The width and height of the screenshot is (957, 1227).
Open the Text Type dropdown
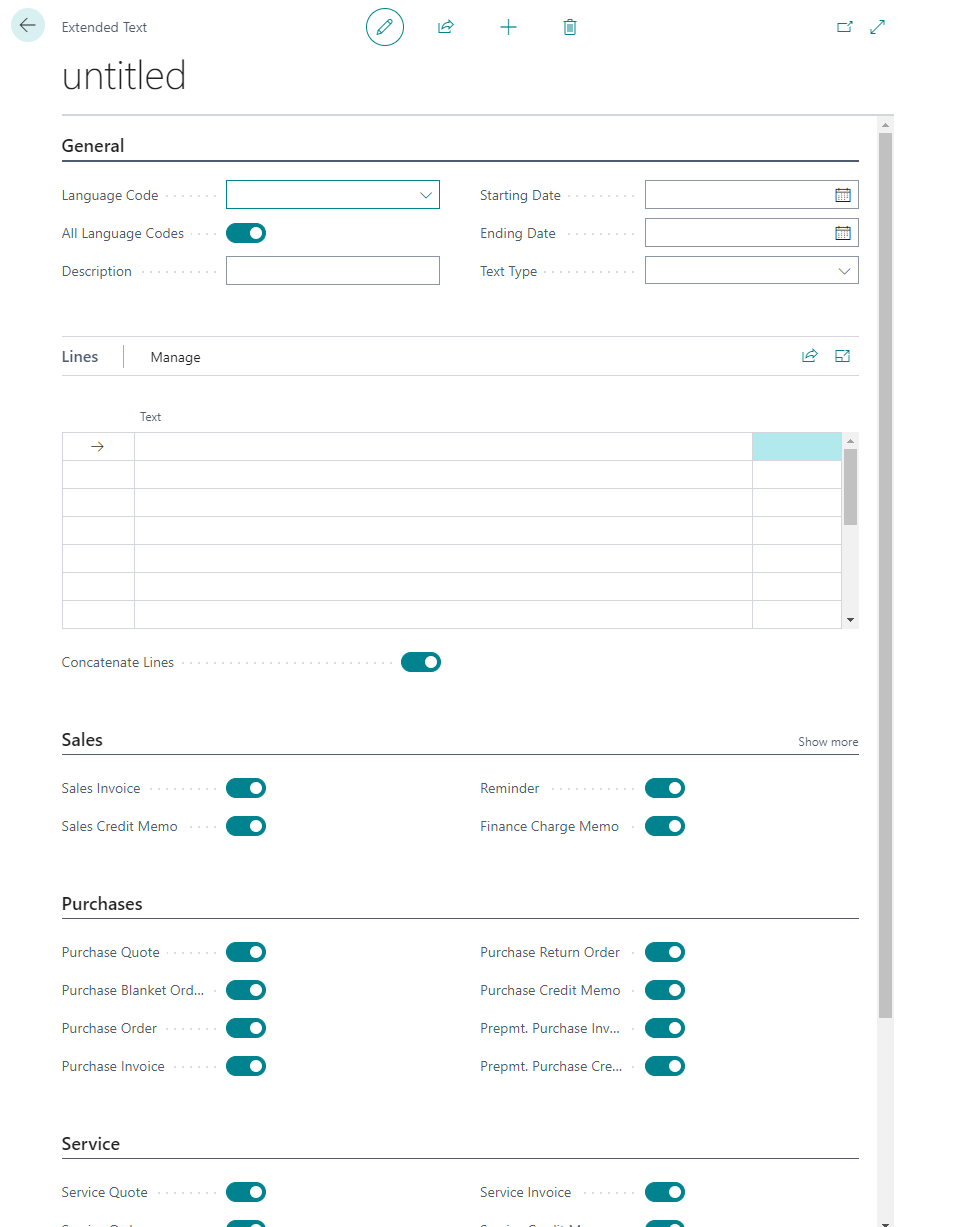(845, 271)
